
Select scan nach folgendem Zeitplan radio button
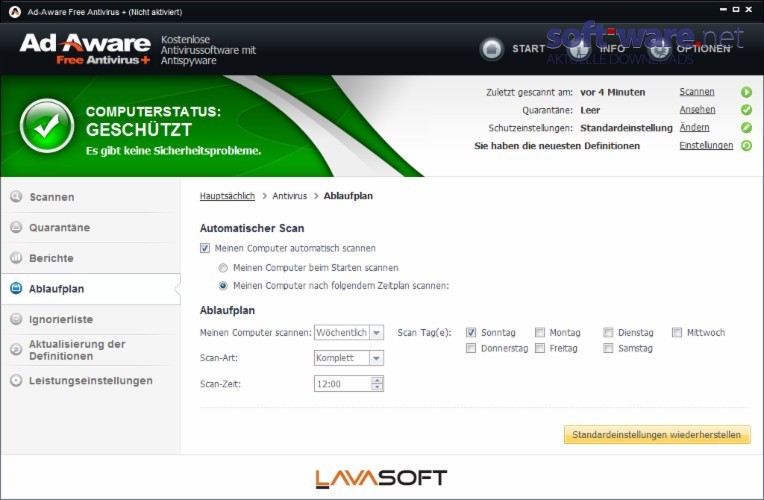click(x=223, y=286)
